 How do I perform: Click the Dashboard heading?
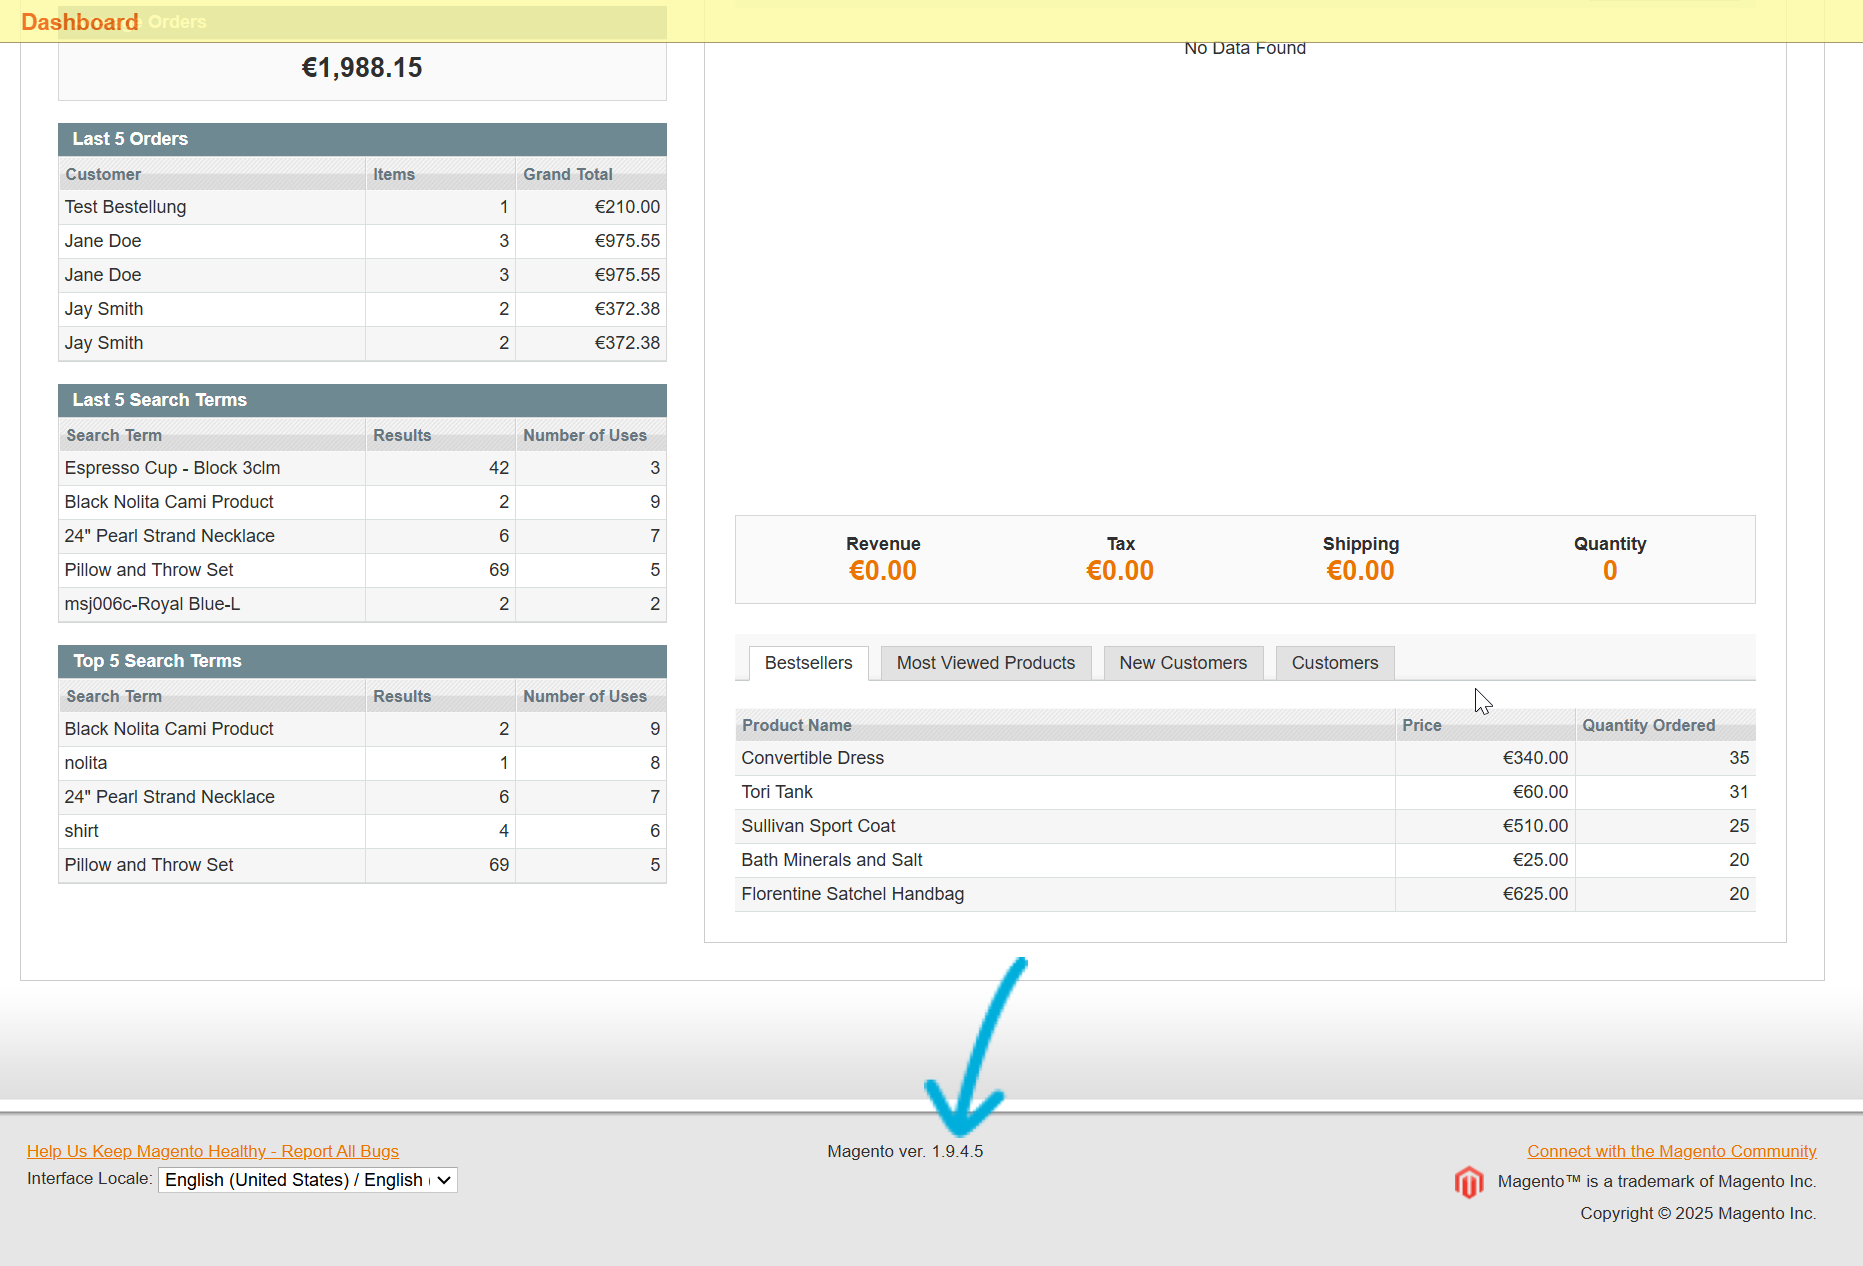pos(79,21)
